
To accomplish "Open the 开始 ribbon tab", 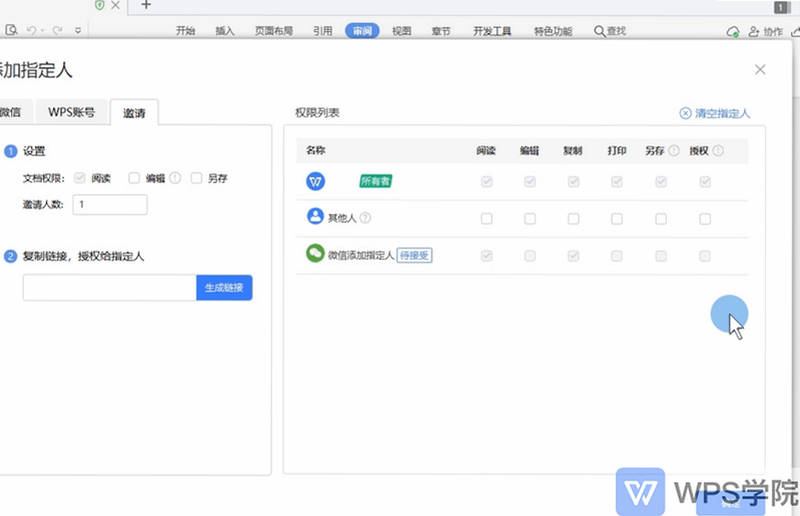I will coord(185,31).
